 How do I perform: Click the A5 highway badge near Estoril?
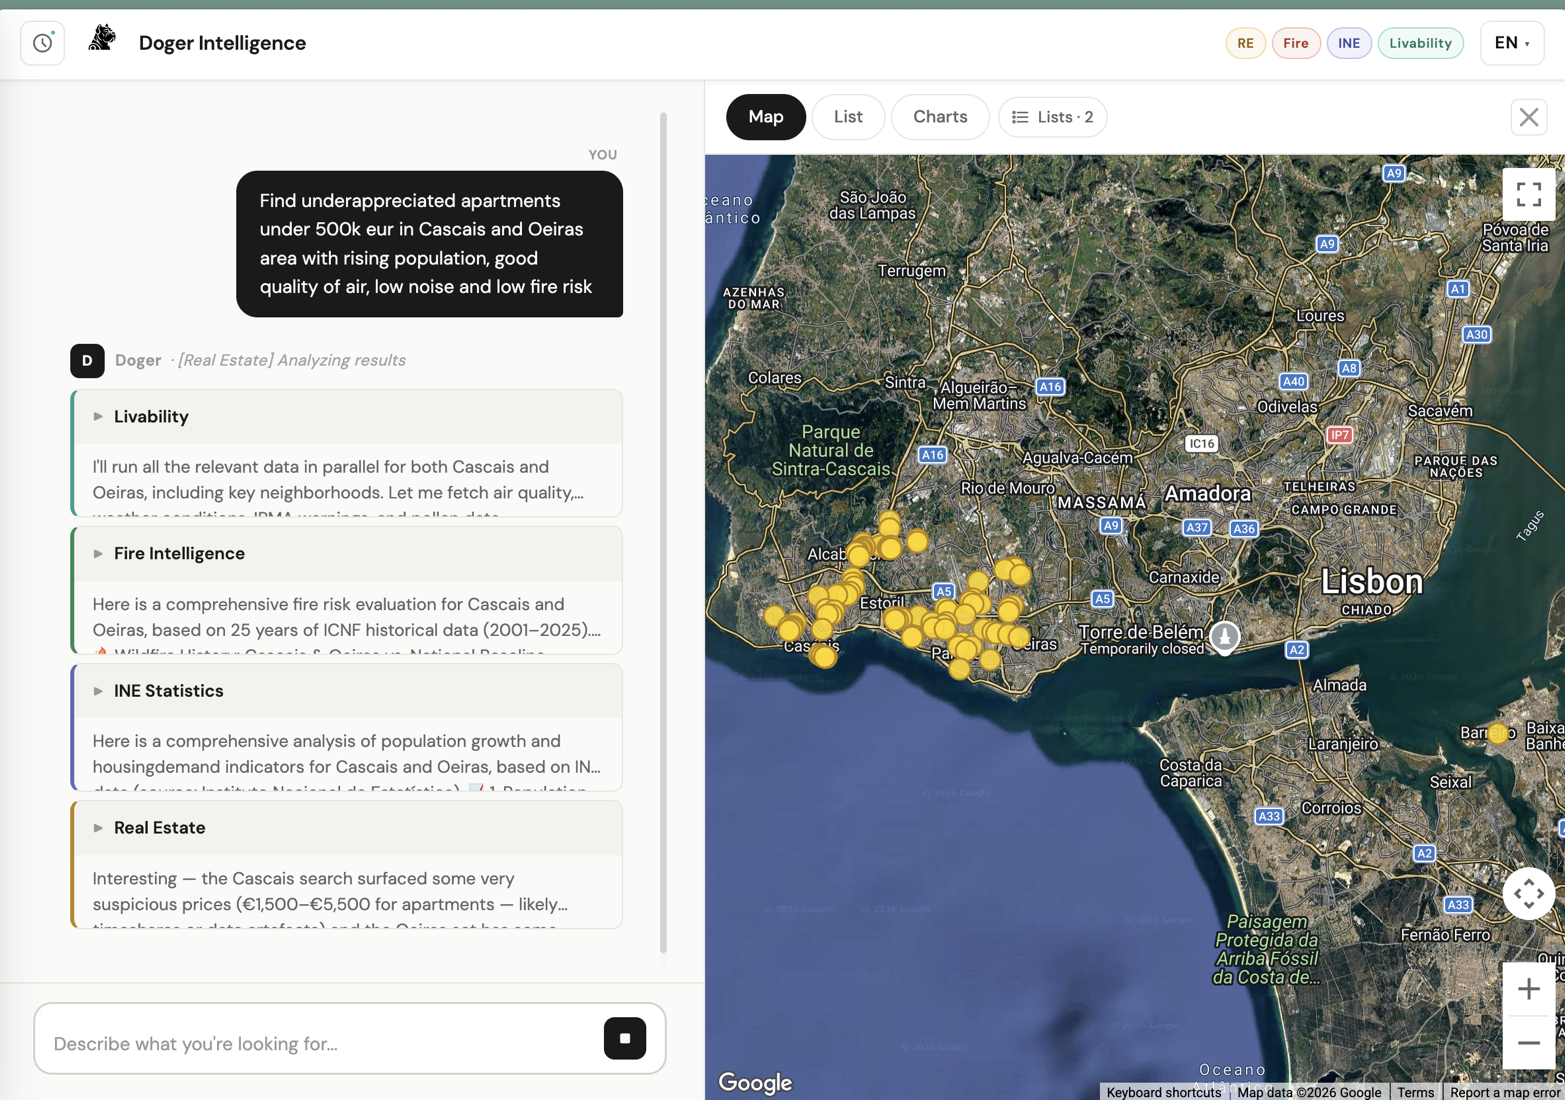(943, 591)
